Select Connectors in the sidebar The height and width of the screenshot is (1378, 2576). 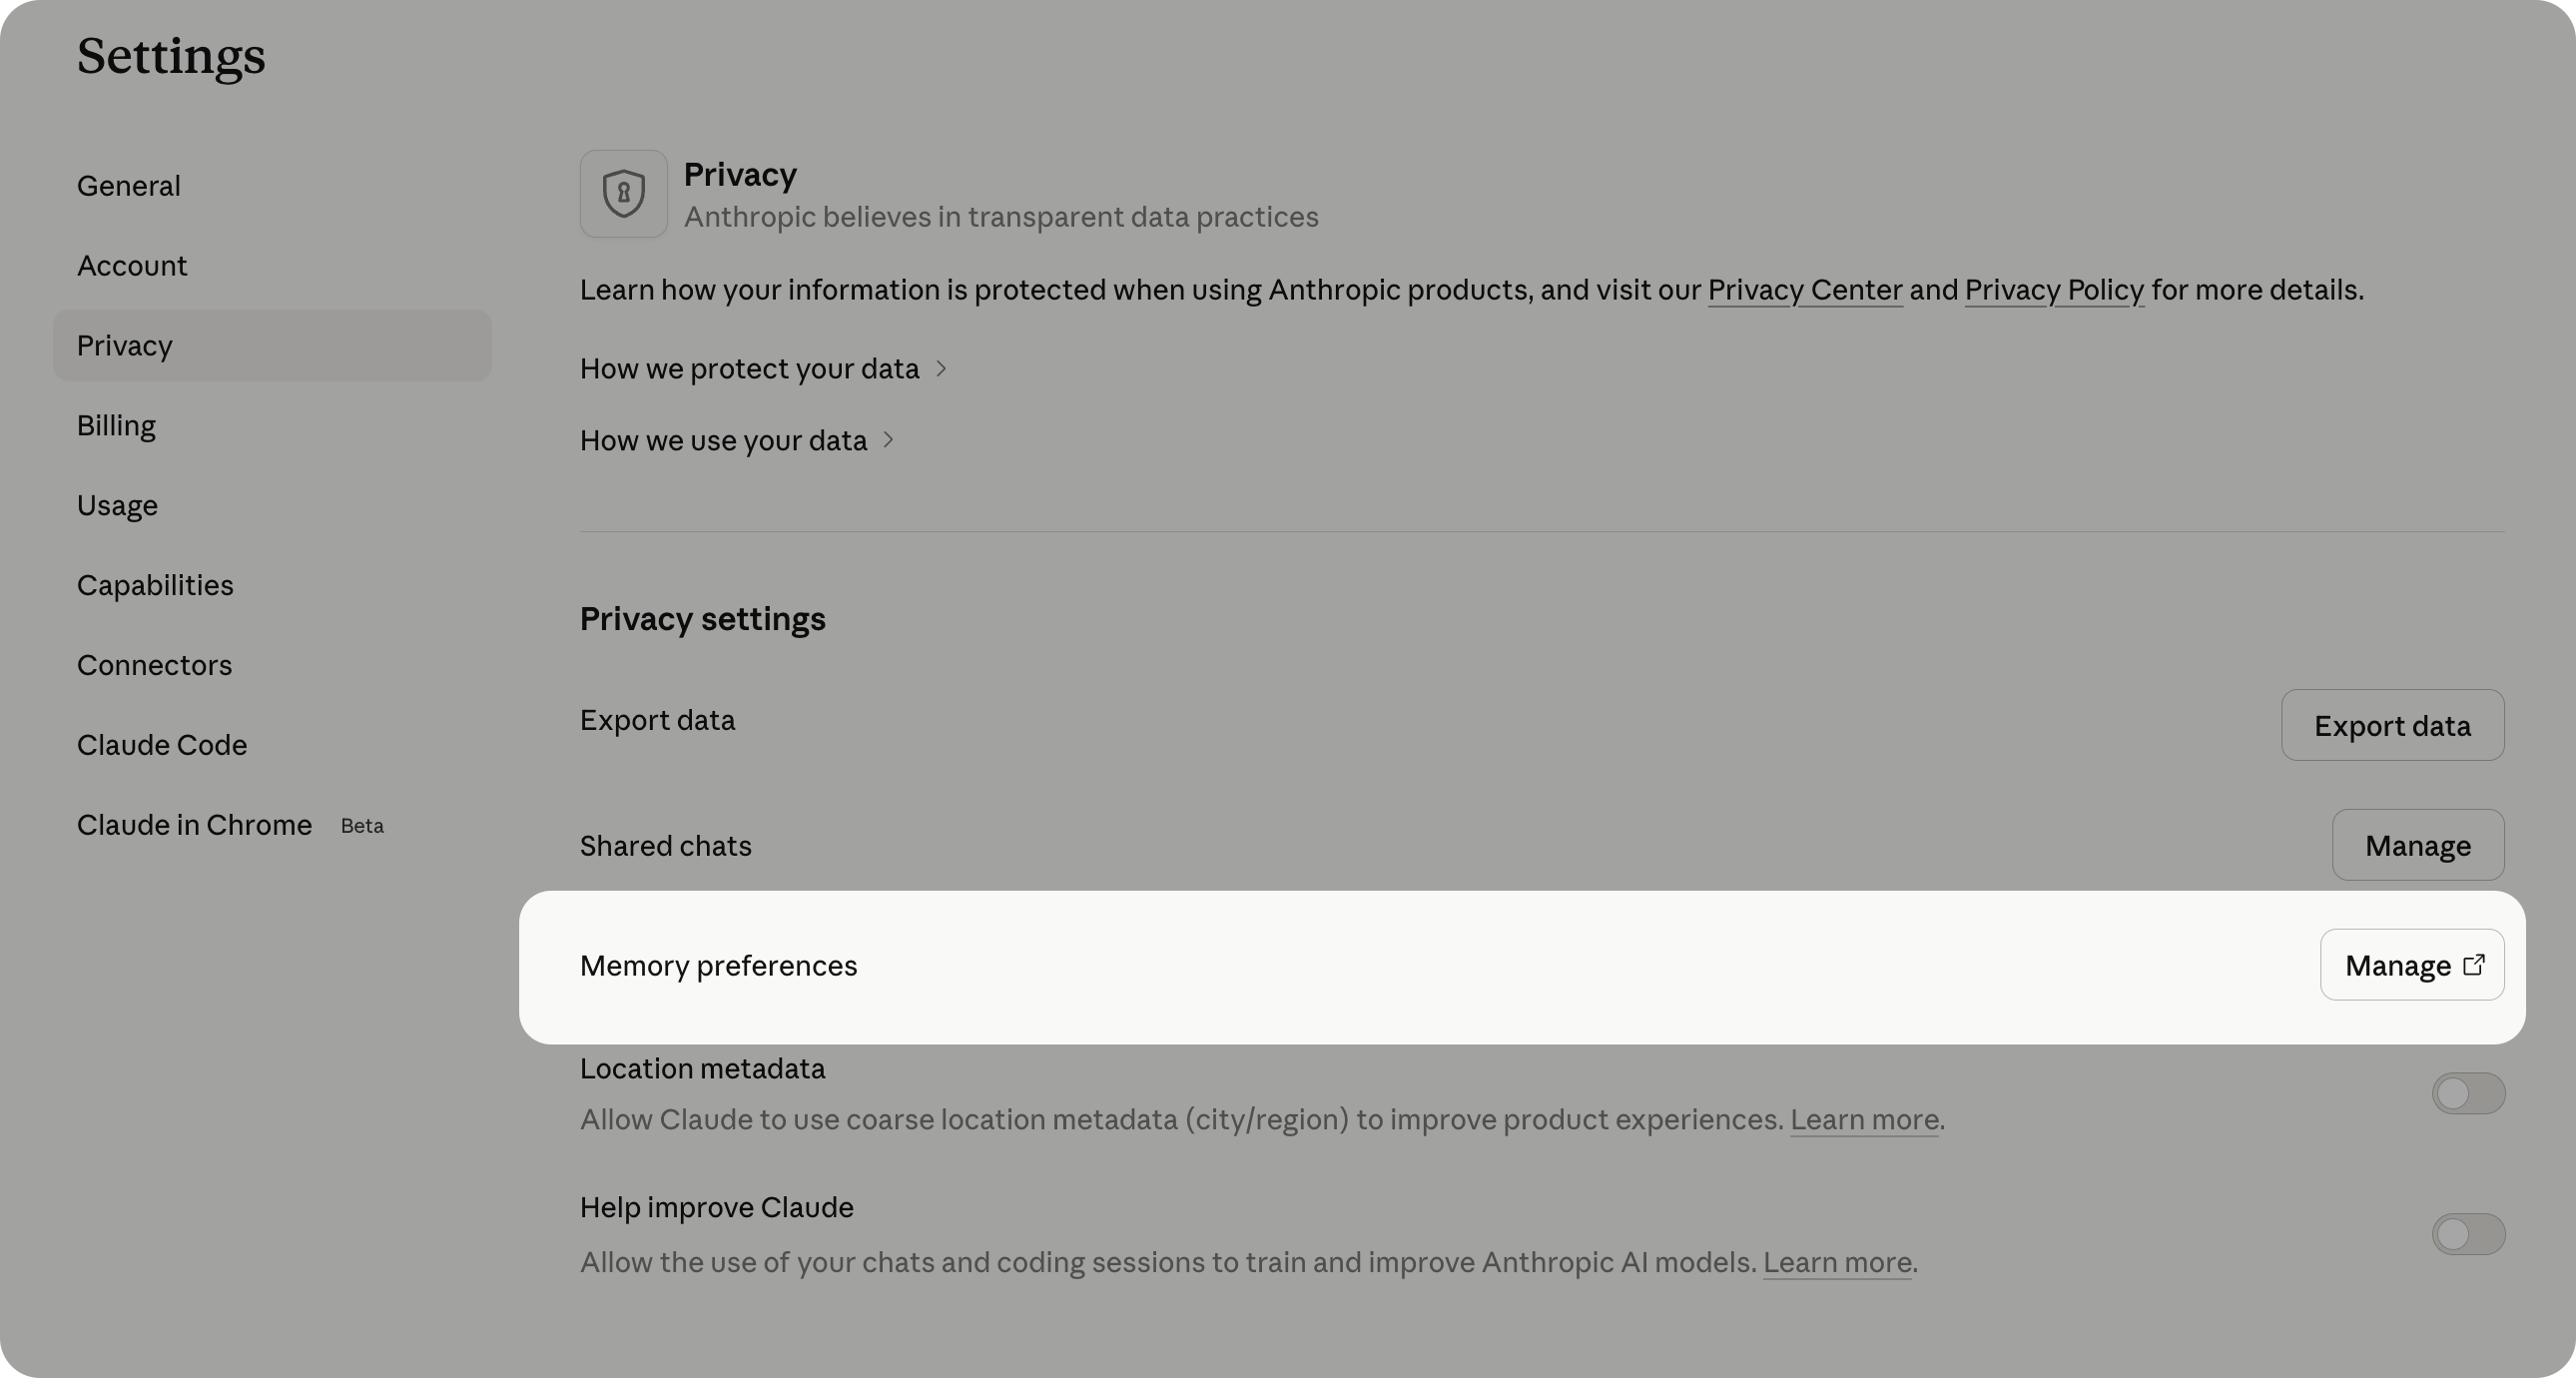point(154,665)
